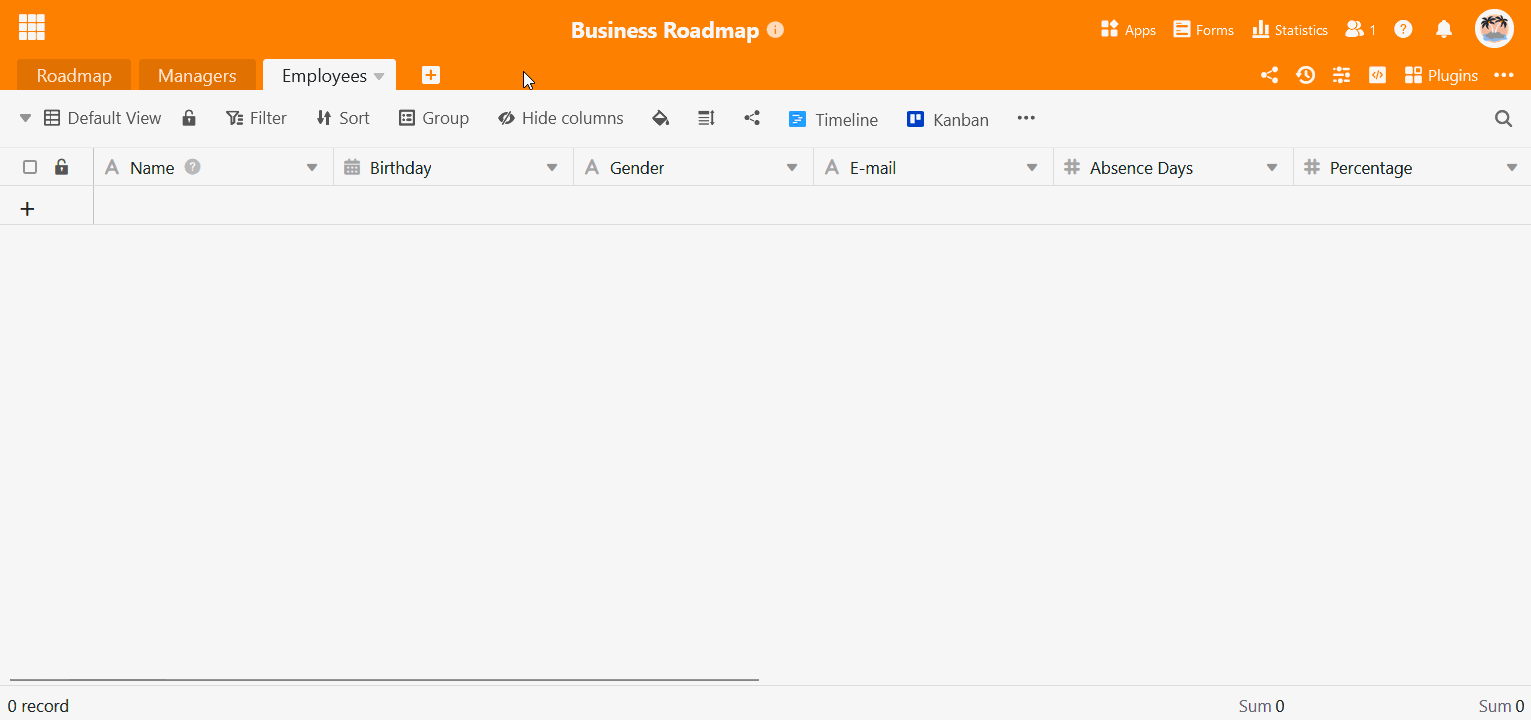Click the Filter button
The image size is (1531, 720).
click(x=256, y=118)
